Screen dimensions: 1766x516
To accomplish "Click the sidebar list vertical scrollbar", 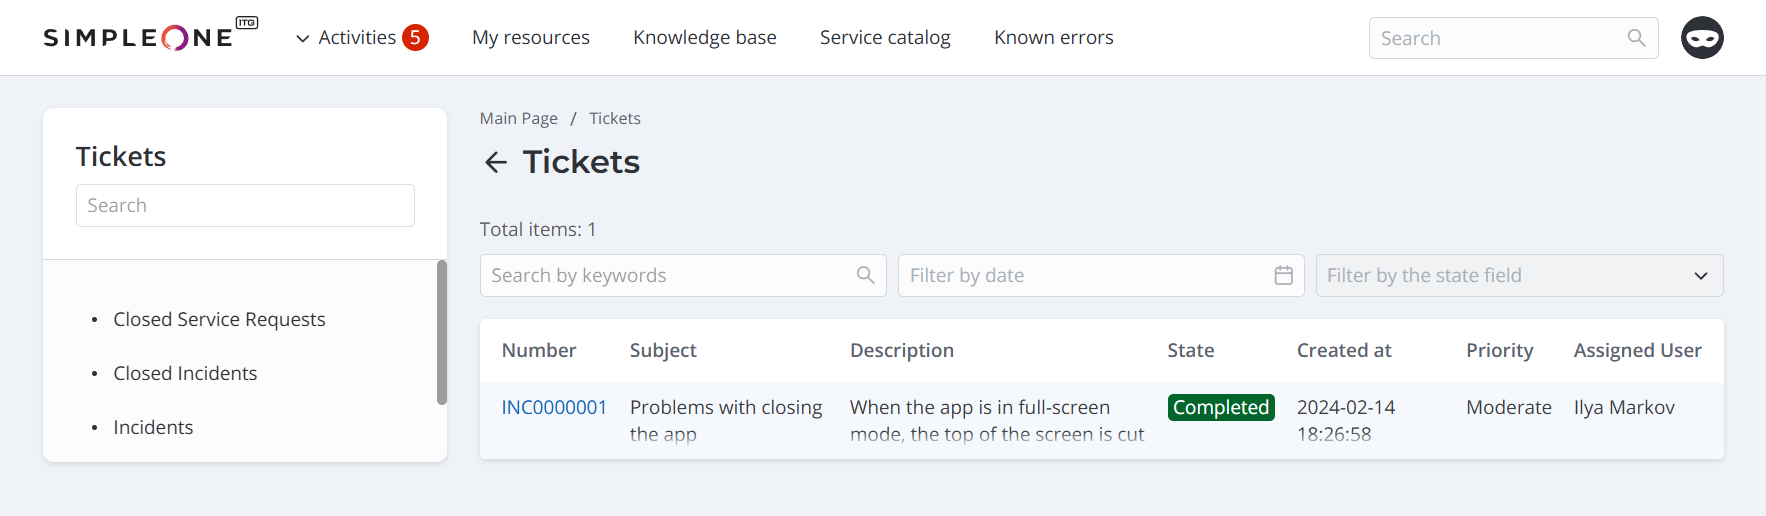I will tap(442, 332).
